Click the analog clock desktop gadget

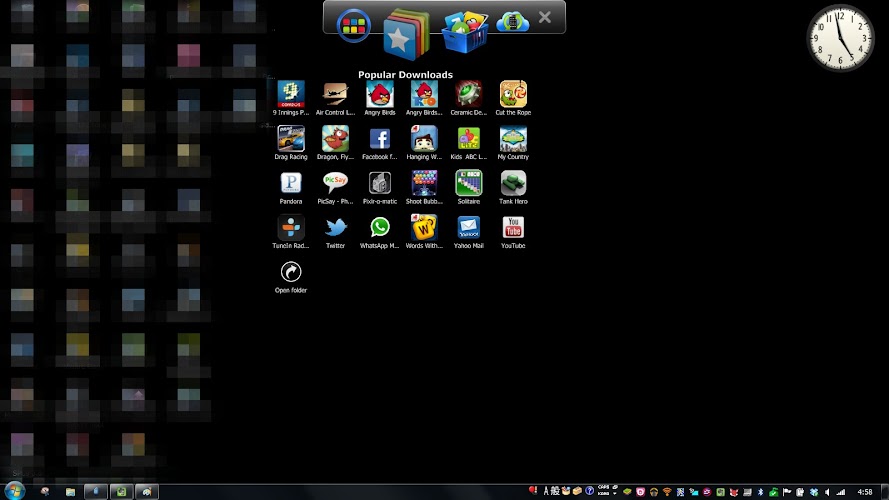840,37
